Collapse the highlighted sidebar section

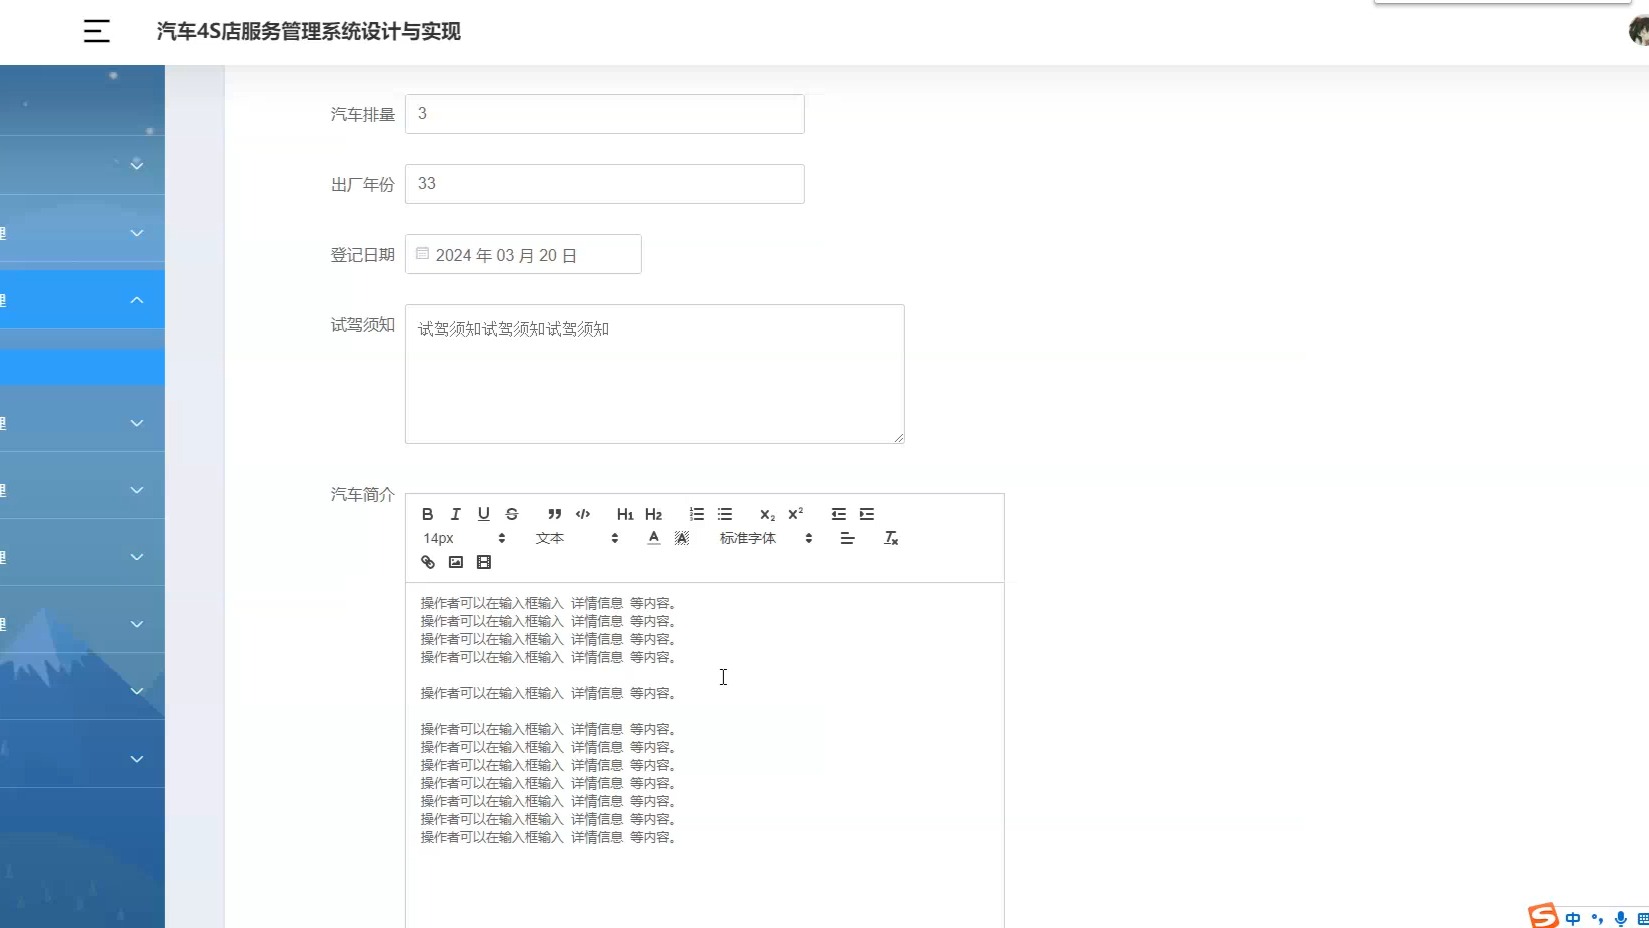[135, 299]
